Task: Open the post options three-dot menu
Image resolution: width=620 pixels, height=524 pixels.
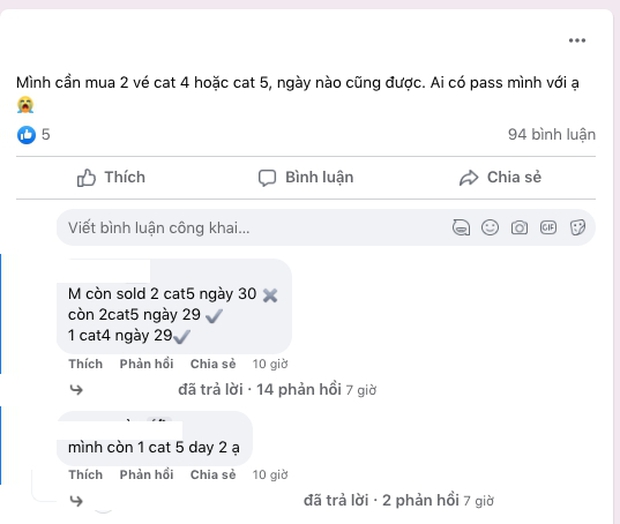Action: pos(577,41)
